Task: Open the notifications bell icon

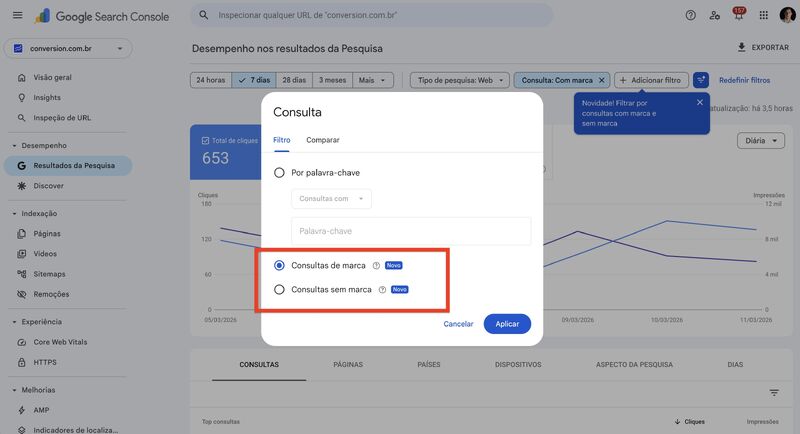Action: pos(739,16)
